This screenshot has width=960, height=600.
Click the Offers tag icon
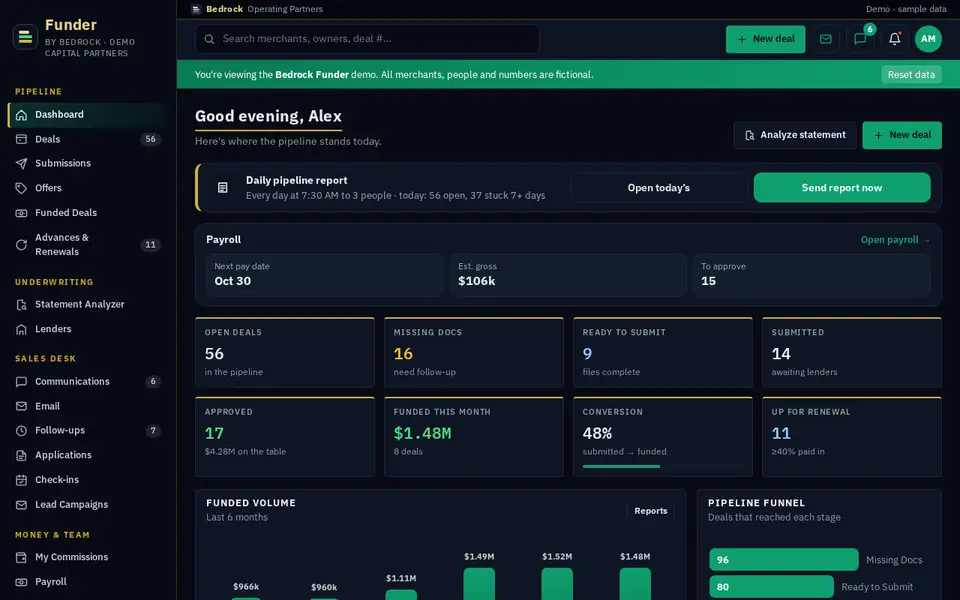point(21,189)
